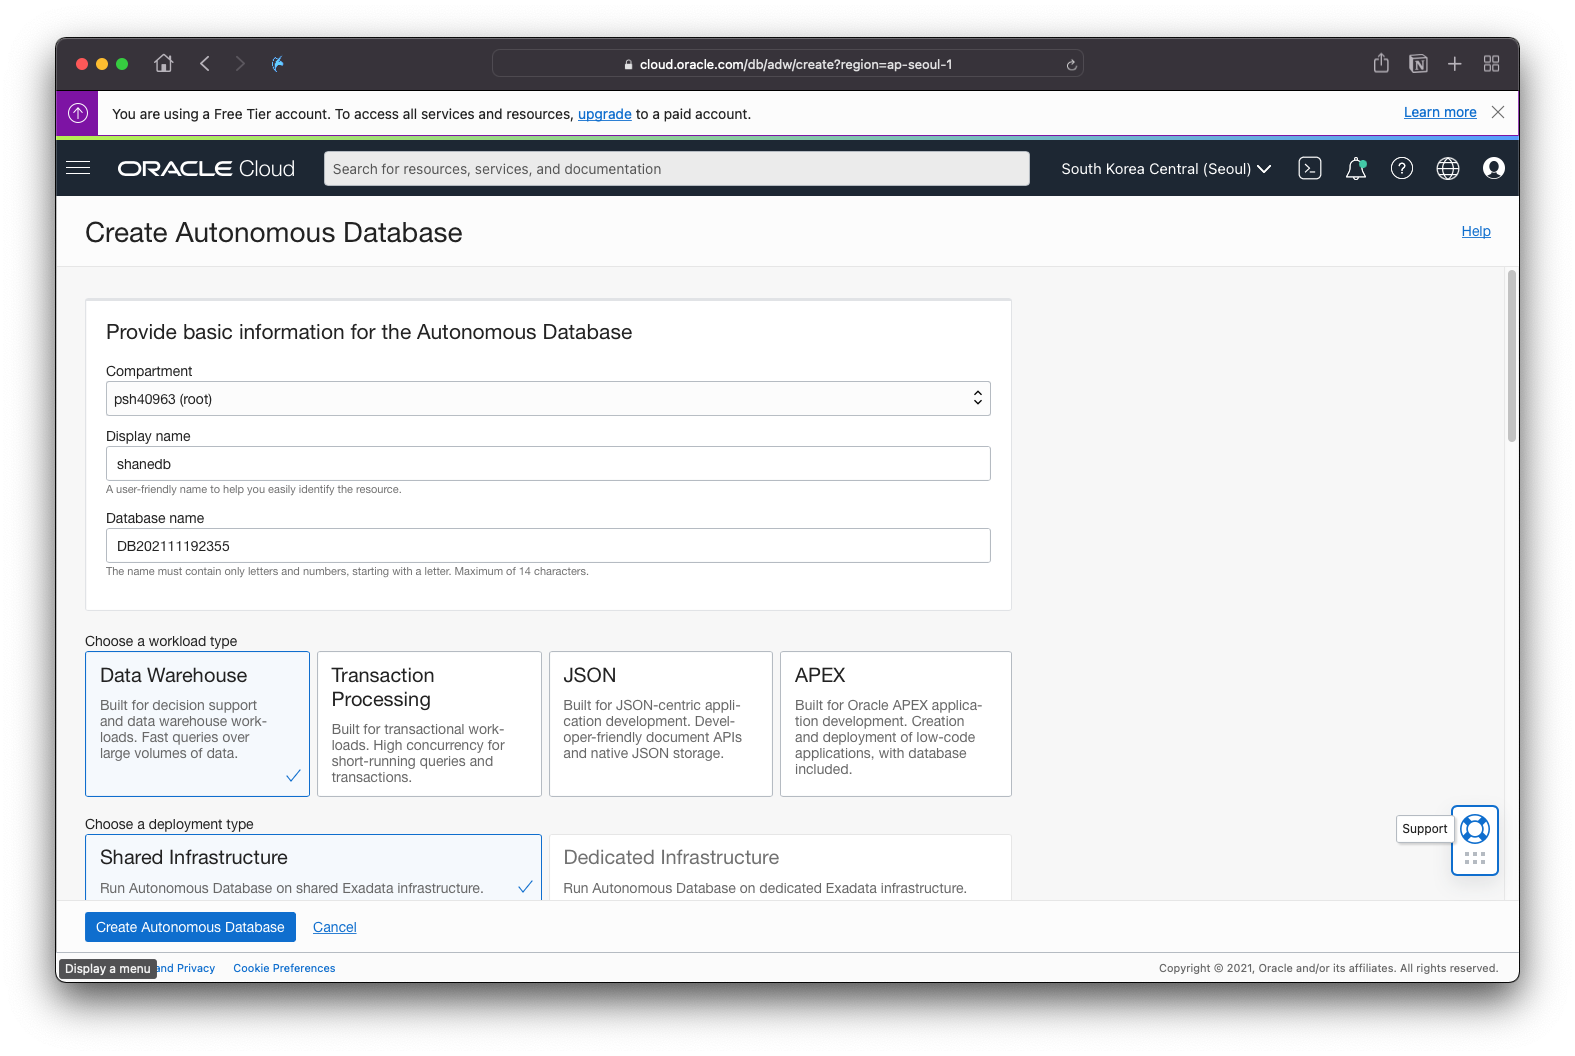This screenshot has height=1056, width=1575.
Task: Open the Oracle Cloud navigation hamburger menu
Action: coord(78,168)
